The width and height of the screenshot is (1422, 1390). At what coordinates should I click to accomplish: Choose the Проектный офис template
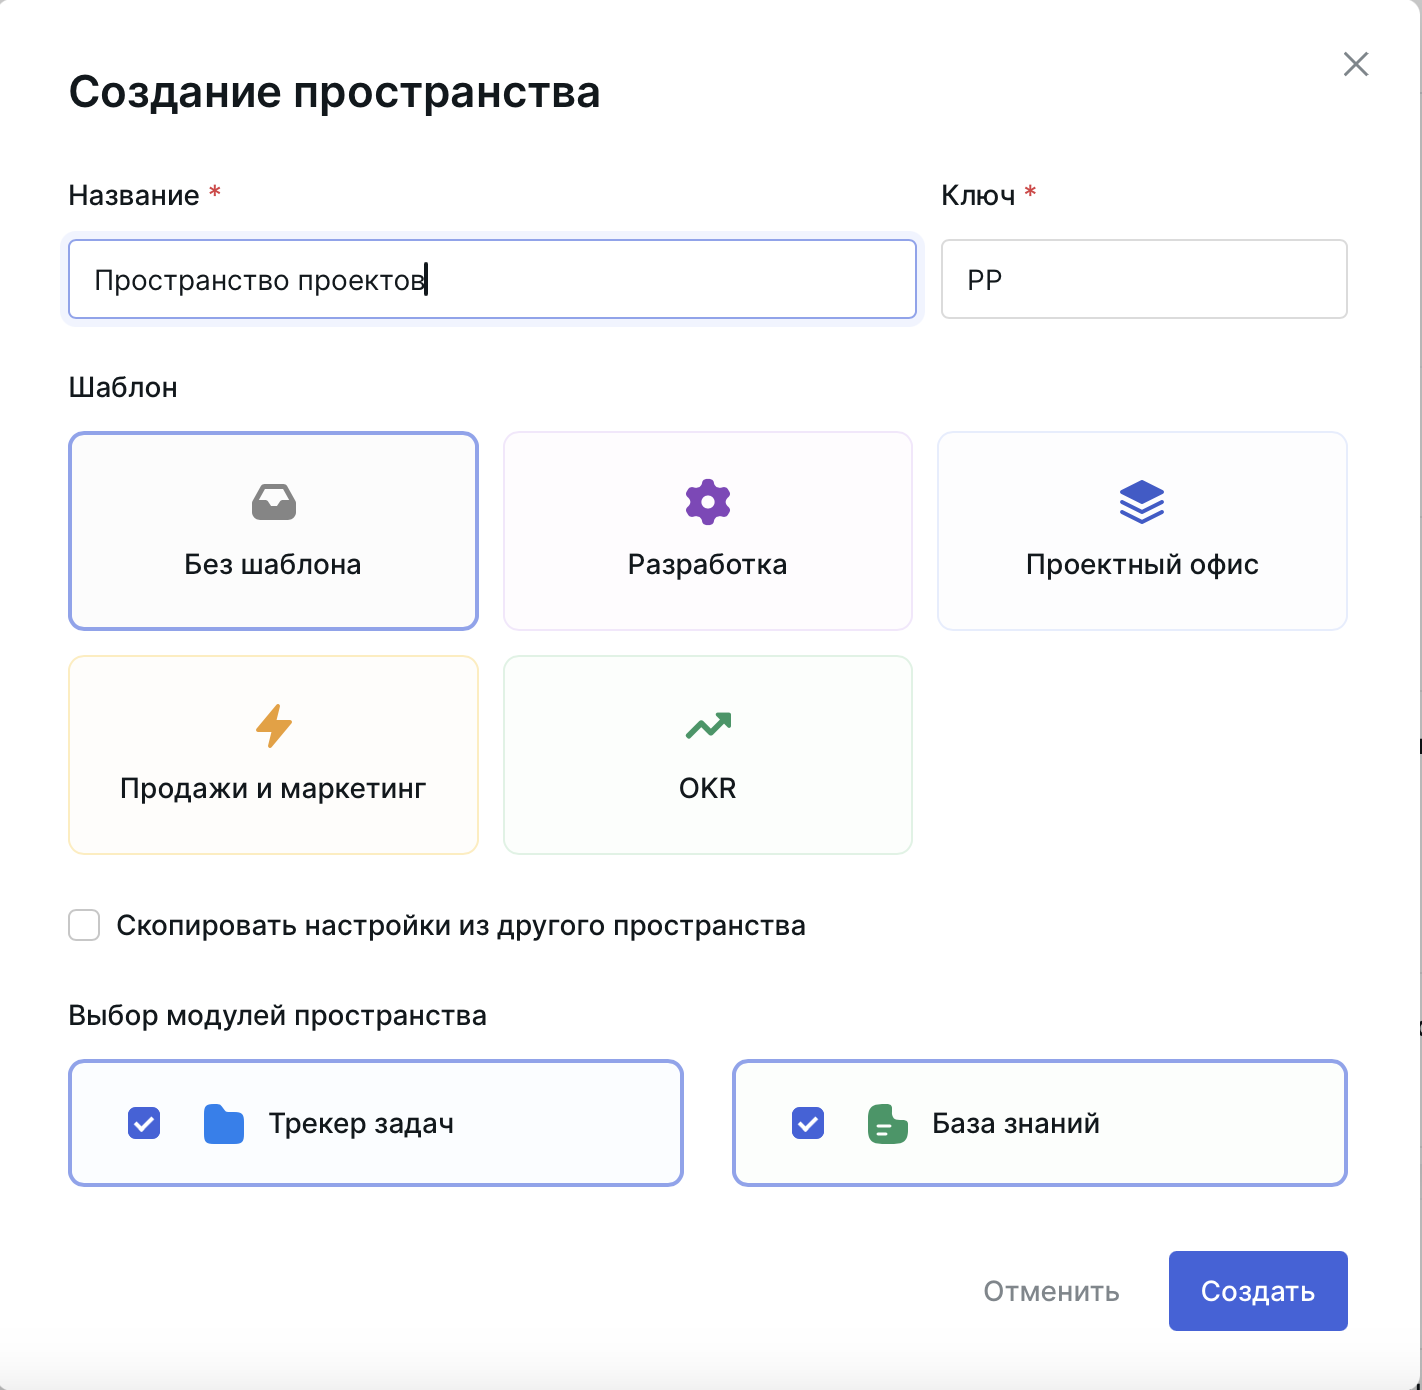pos(1142,531)
